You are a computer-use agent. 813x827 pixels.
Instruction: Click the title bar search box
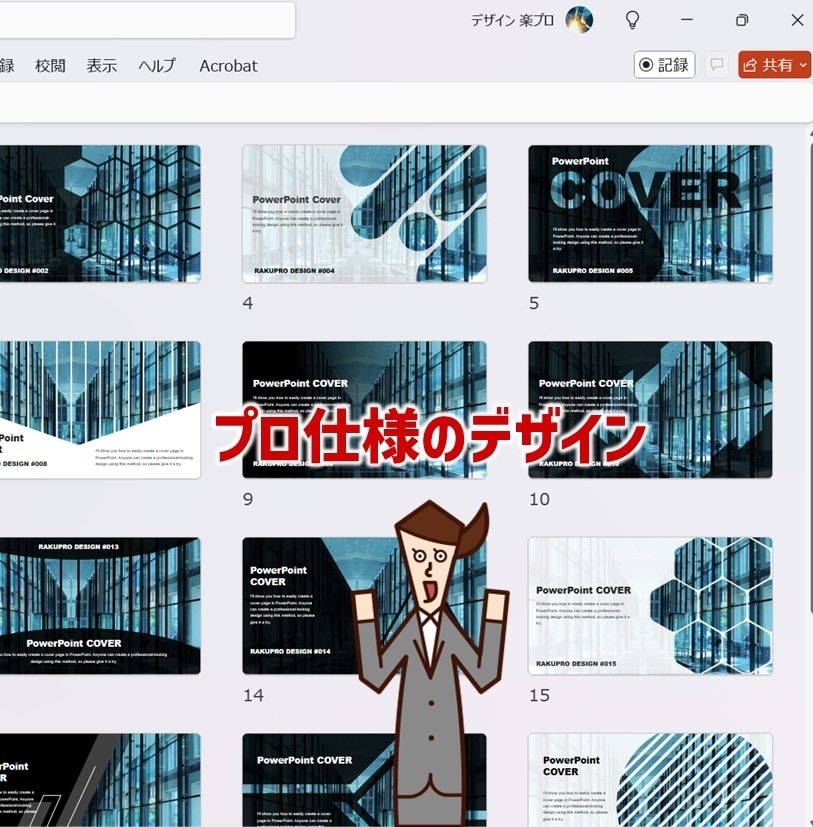click(x=147, y=20)
